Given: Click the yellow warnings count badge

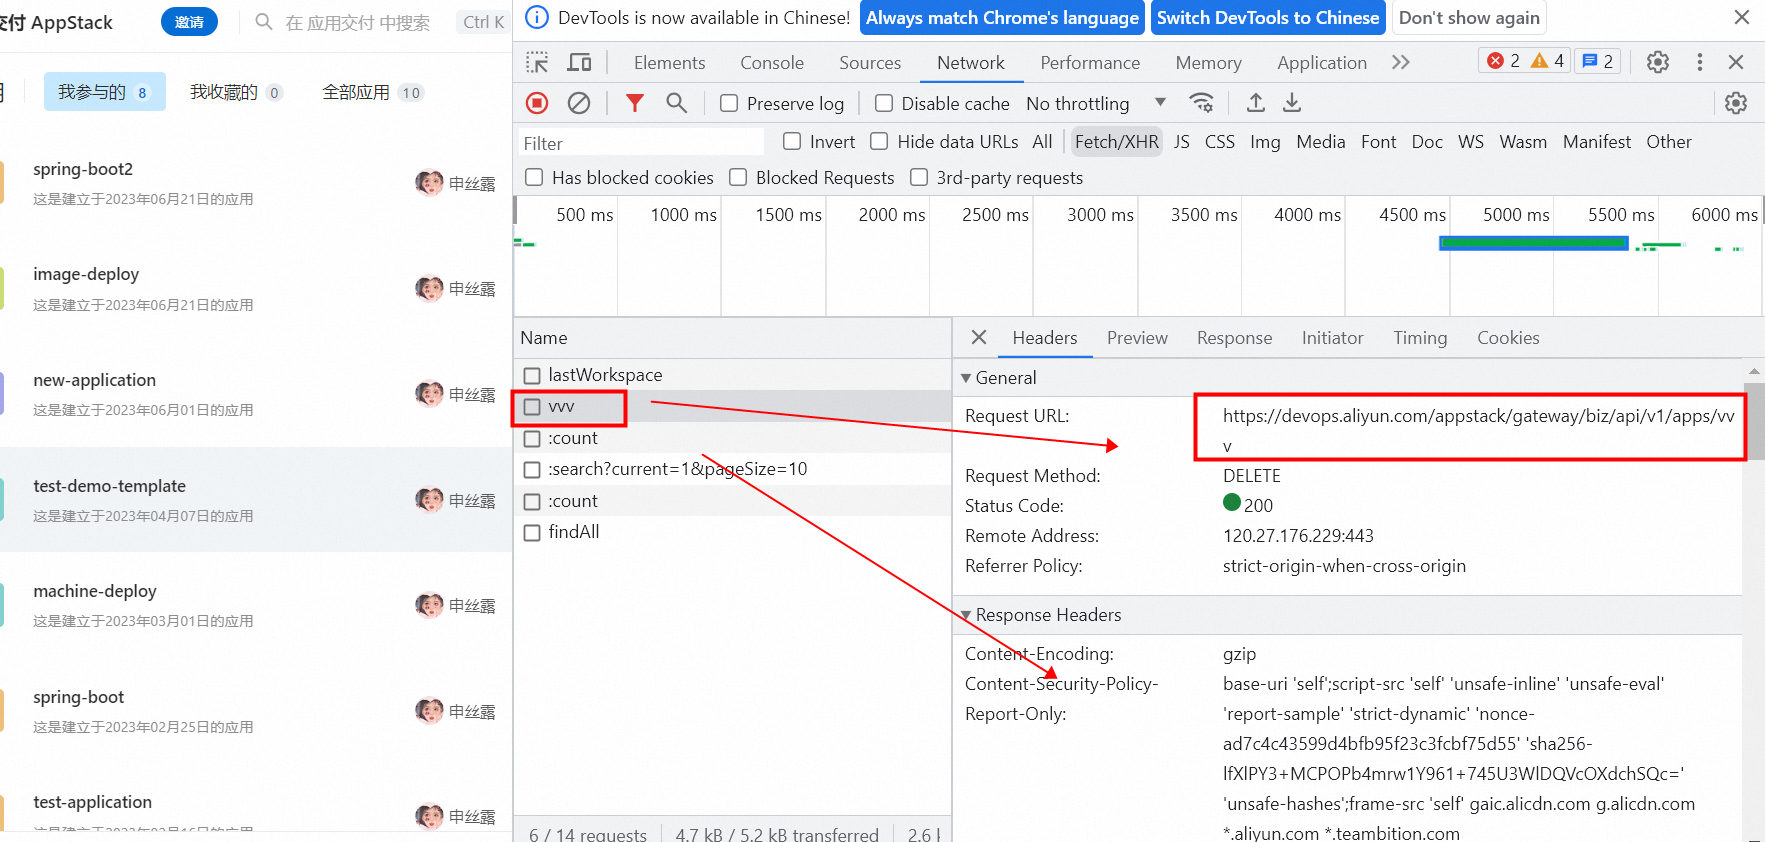Looking at the screenshot, I should 1548,61.
